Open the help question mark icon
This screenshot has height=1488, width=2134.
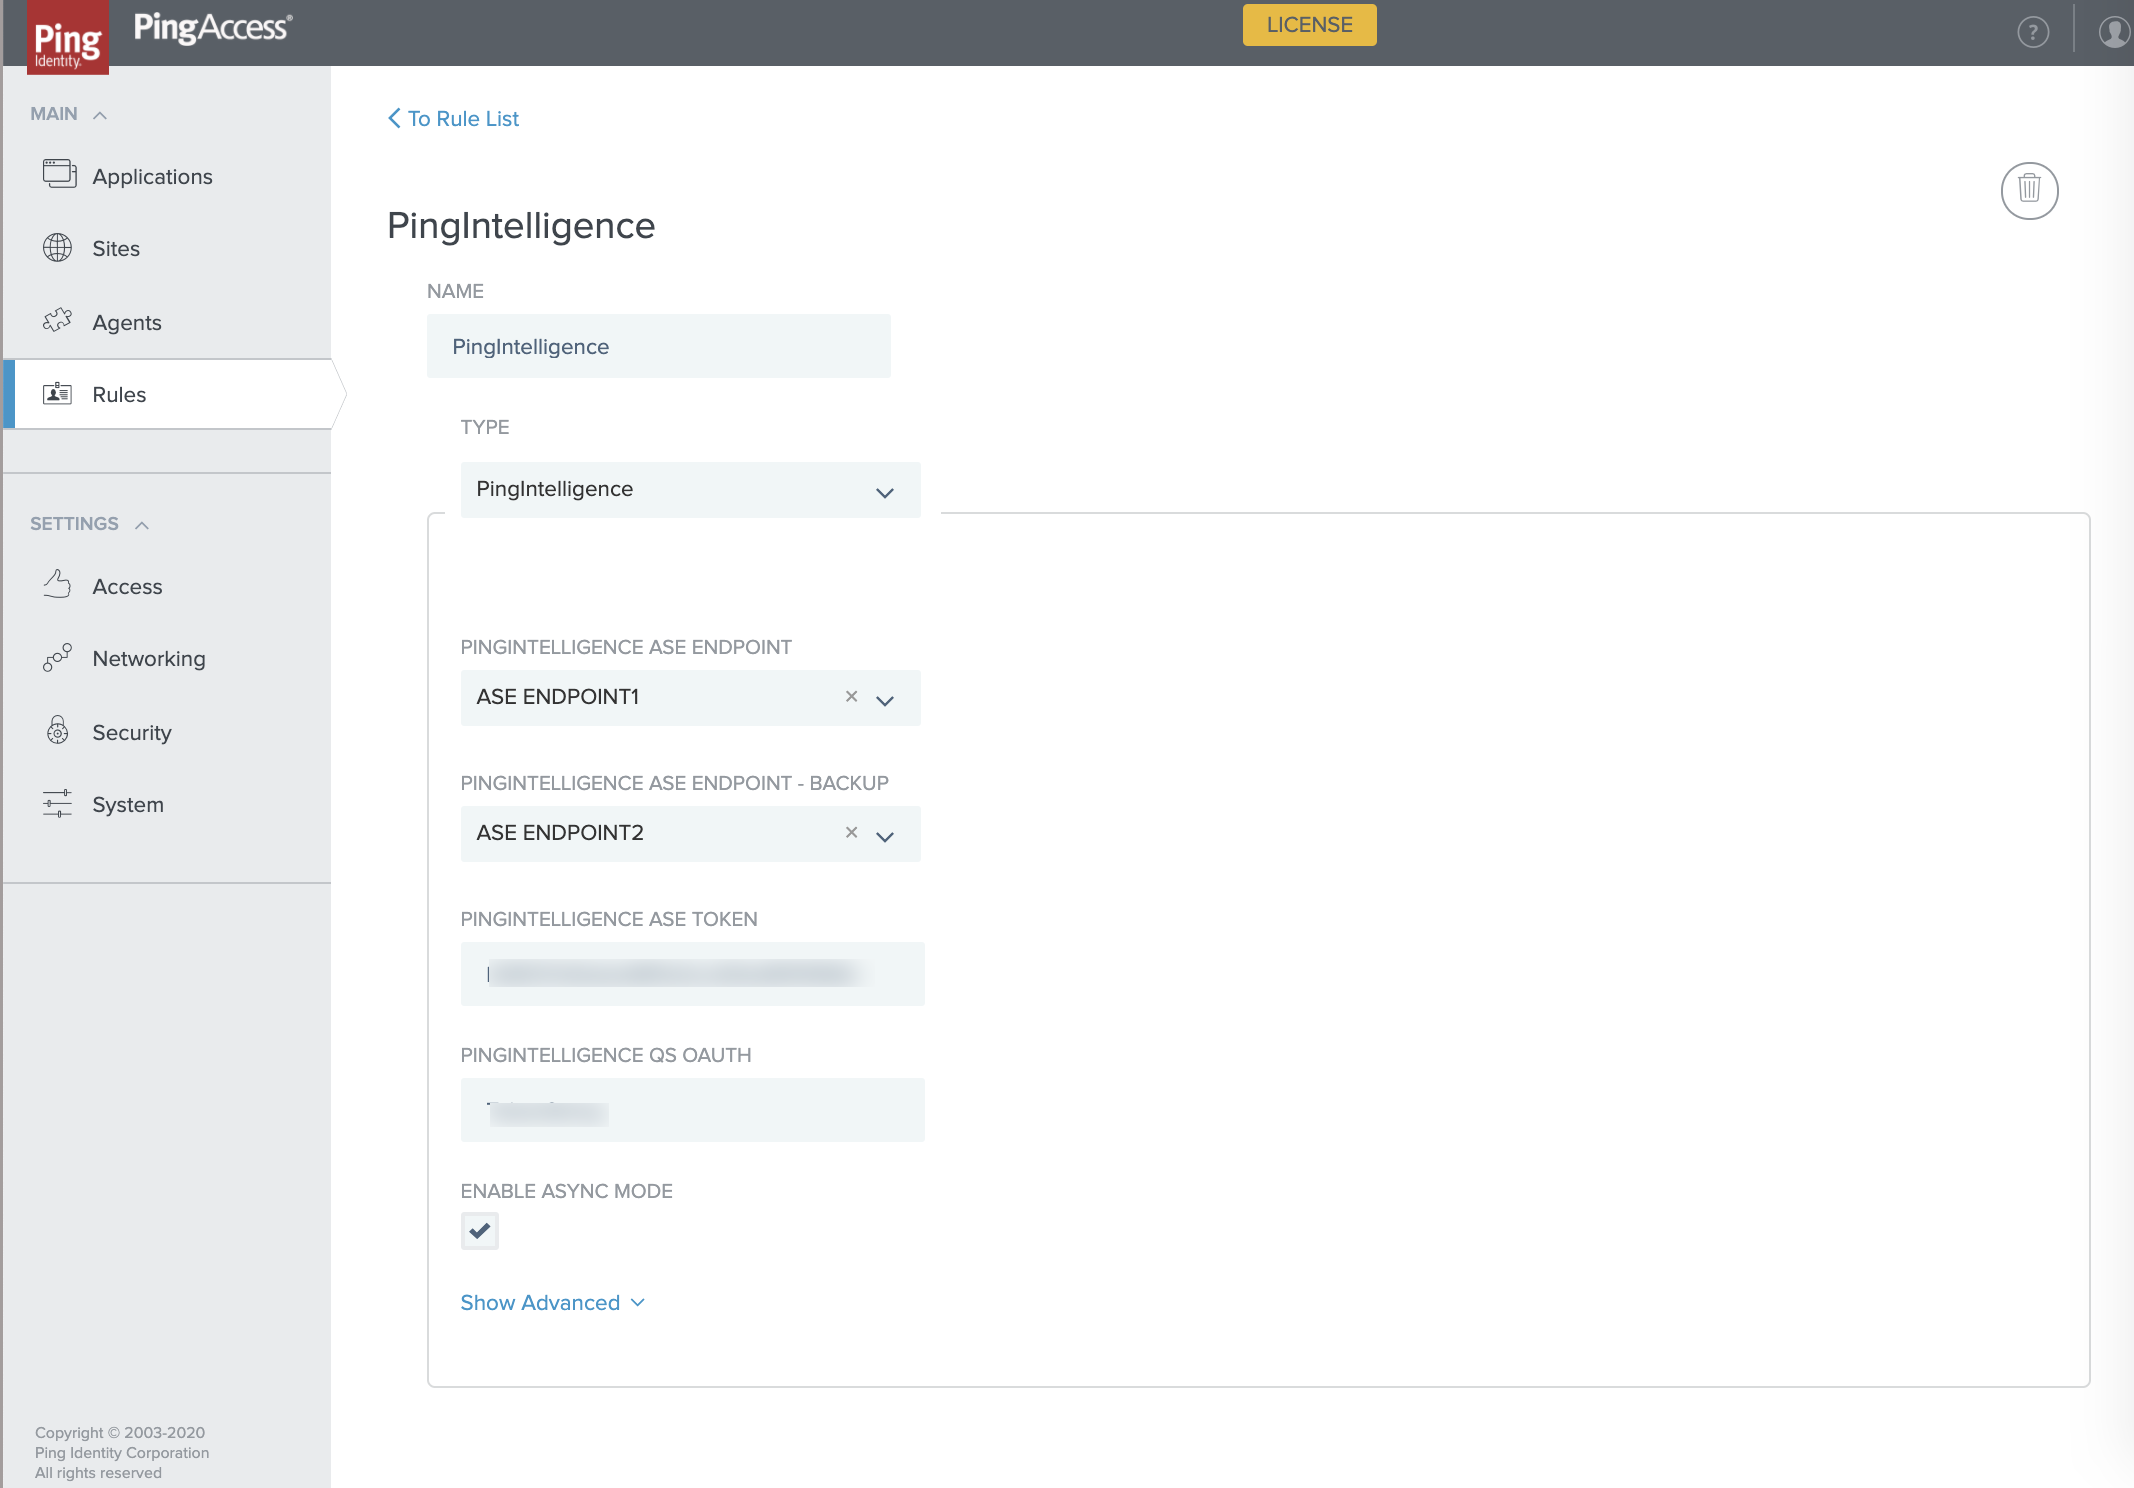pos(2032,32)
